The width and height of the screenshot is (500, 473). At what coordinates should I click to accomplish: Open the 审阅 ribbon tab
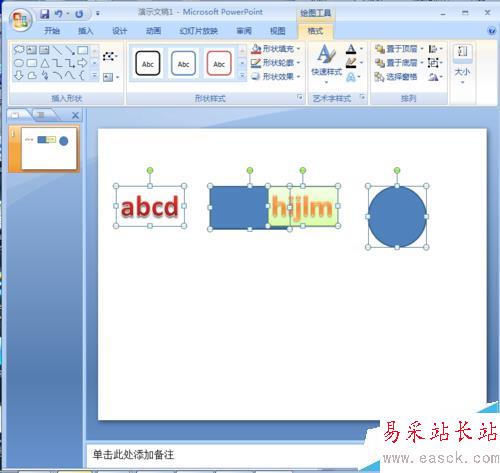[244, 31]
